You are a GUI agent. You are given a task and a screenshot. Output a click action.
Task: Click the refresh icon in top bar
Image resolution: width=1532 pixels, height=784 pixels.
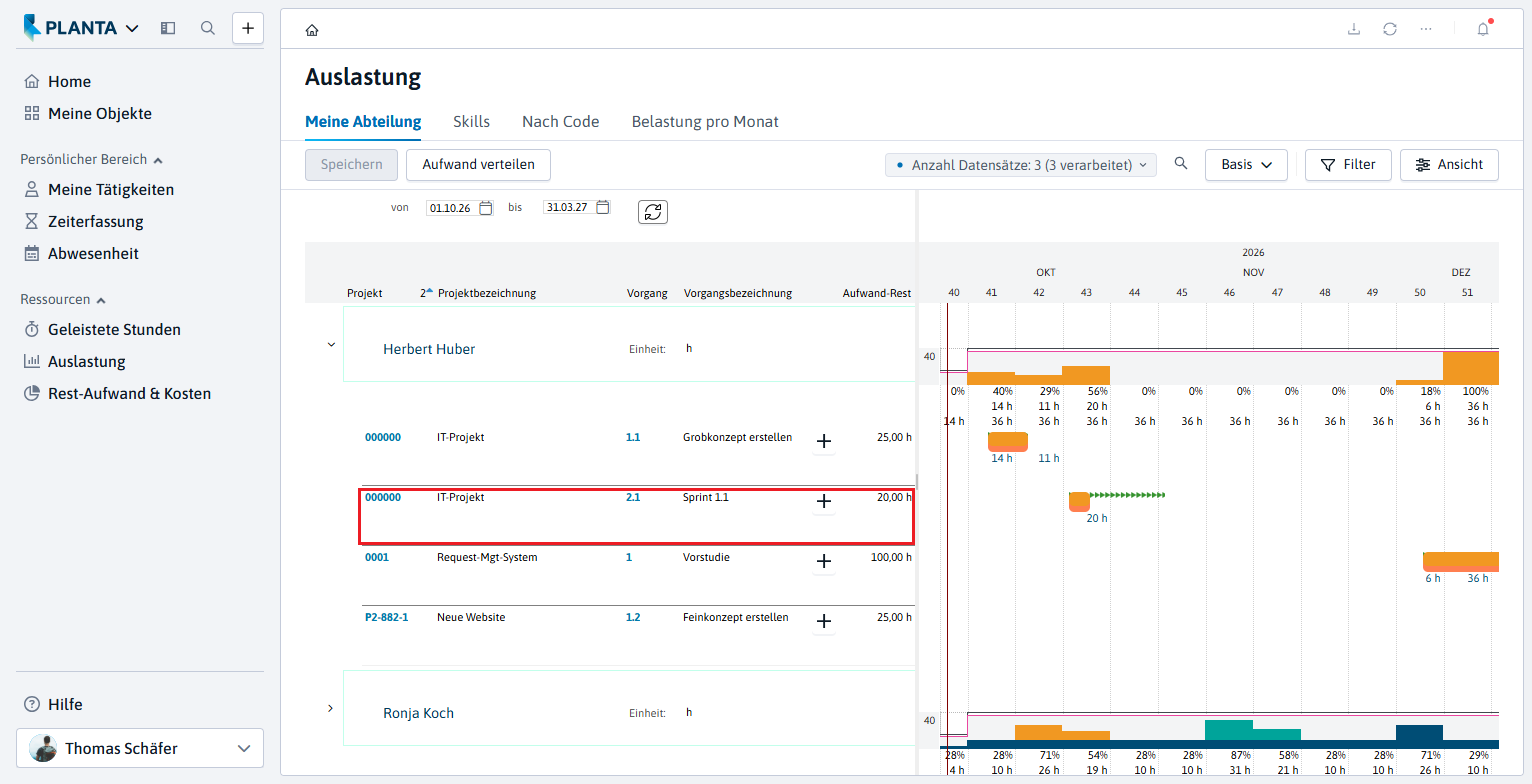[x=1390, y=29]
